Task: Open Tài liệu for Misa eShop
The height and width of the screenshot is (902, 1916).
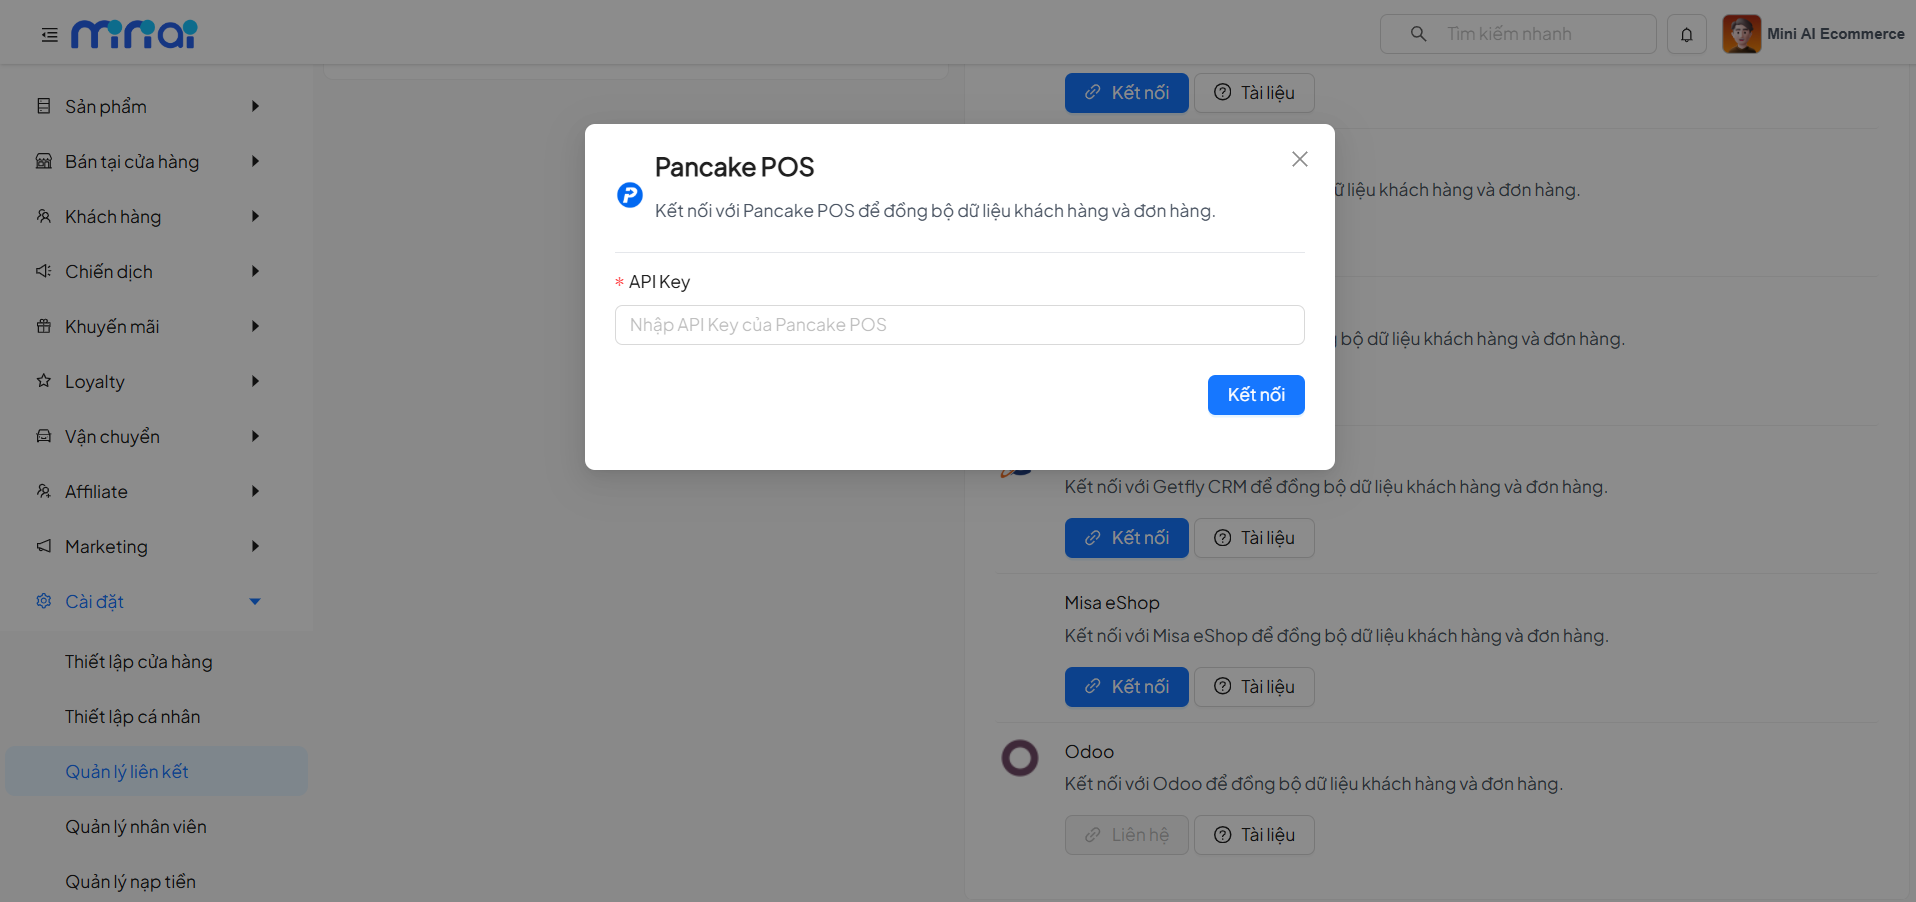Action: pos(1254,687)
